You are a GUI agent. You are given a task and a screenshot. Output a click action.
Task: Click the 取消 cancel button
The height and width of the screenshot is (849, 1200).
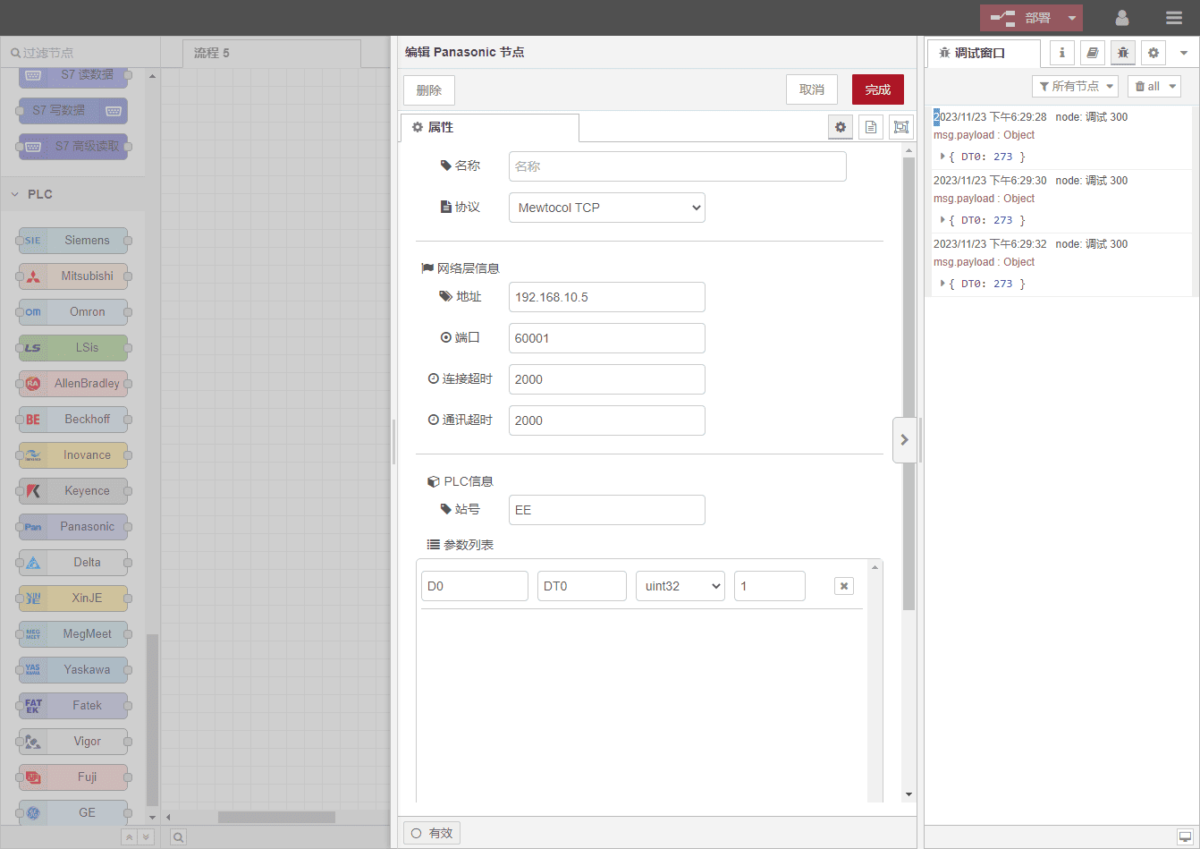pyautogui.click(x=811, y=90)
